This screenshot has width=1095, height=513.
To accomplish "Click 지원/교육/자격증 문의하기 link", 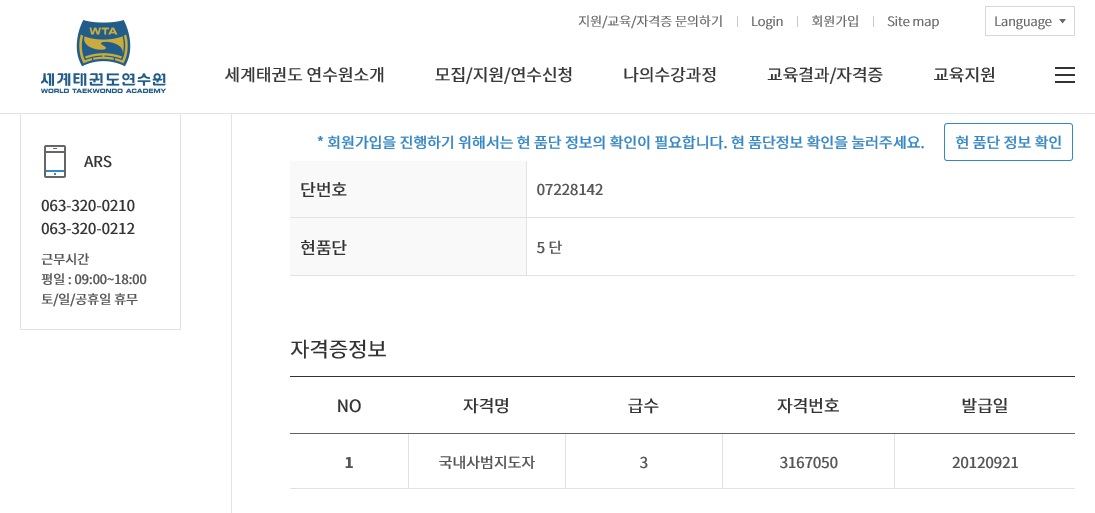I will (x=650, y=22).
